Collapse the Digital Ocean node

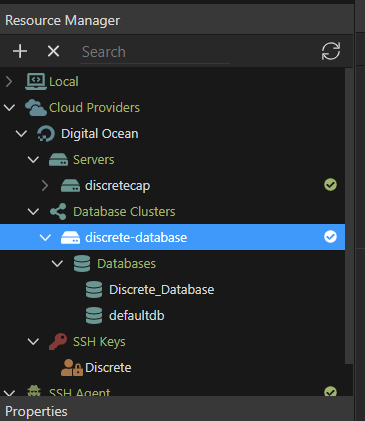coord(21,134)
